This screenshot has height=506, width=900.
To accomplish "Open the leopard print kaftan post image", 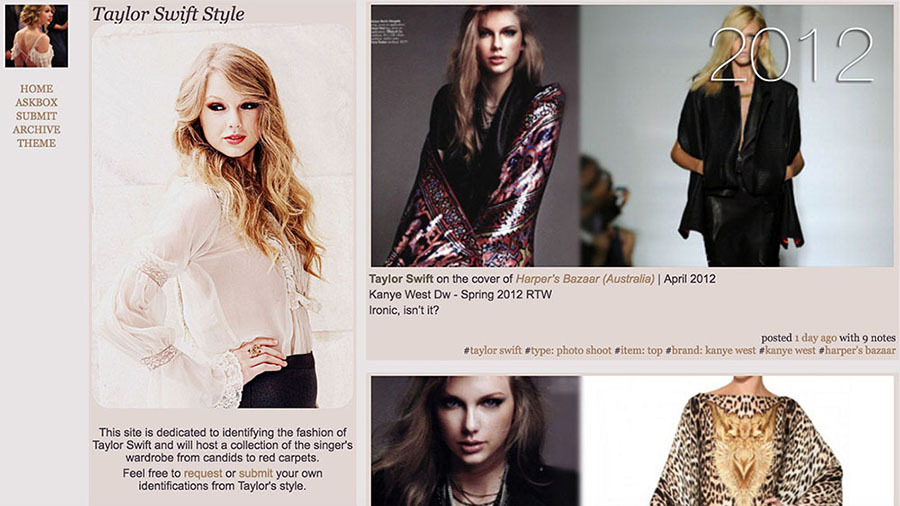I will [x=632, y=441].
